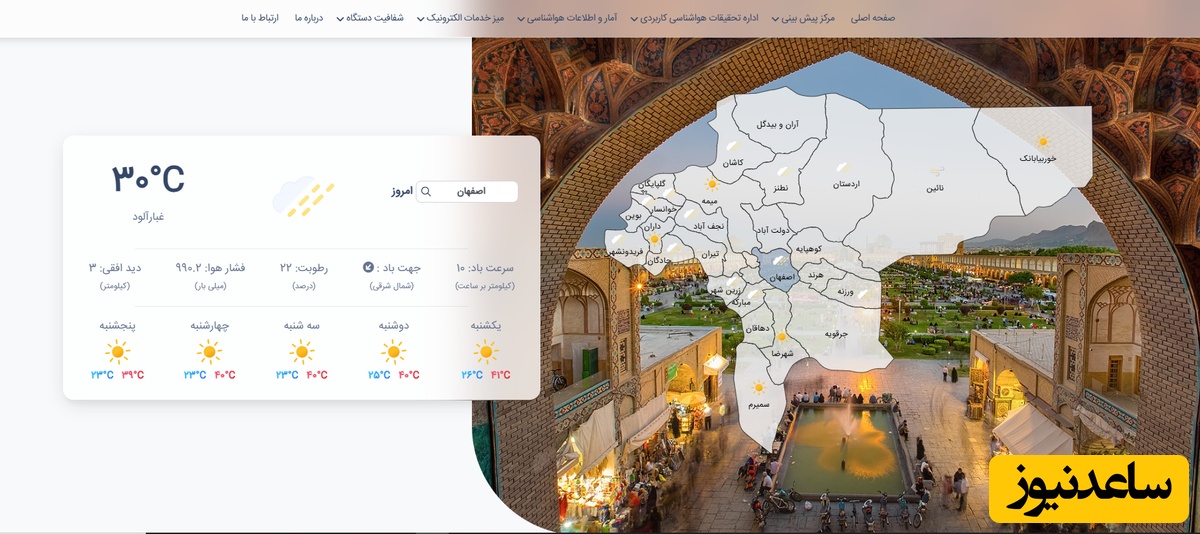This screenshot has height=534, width=1200.
Task: Open the میز خدمات الکترونیک dropdown
Action: tap(468, 18)
